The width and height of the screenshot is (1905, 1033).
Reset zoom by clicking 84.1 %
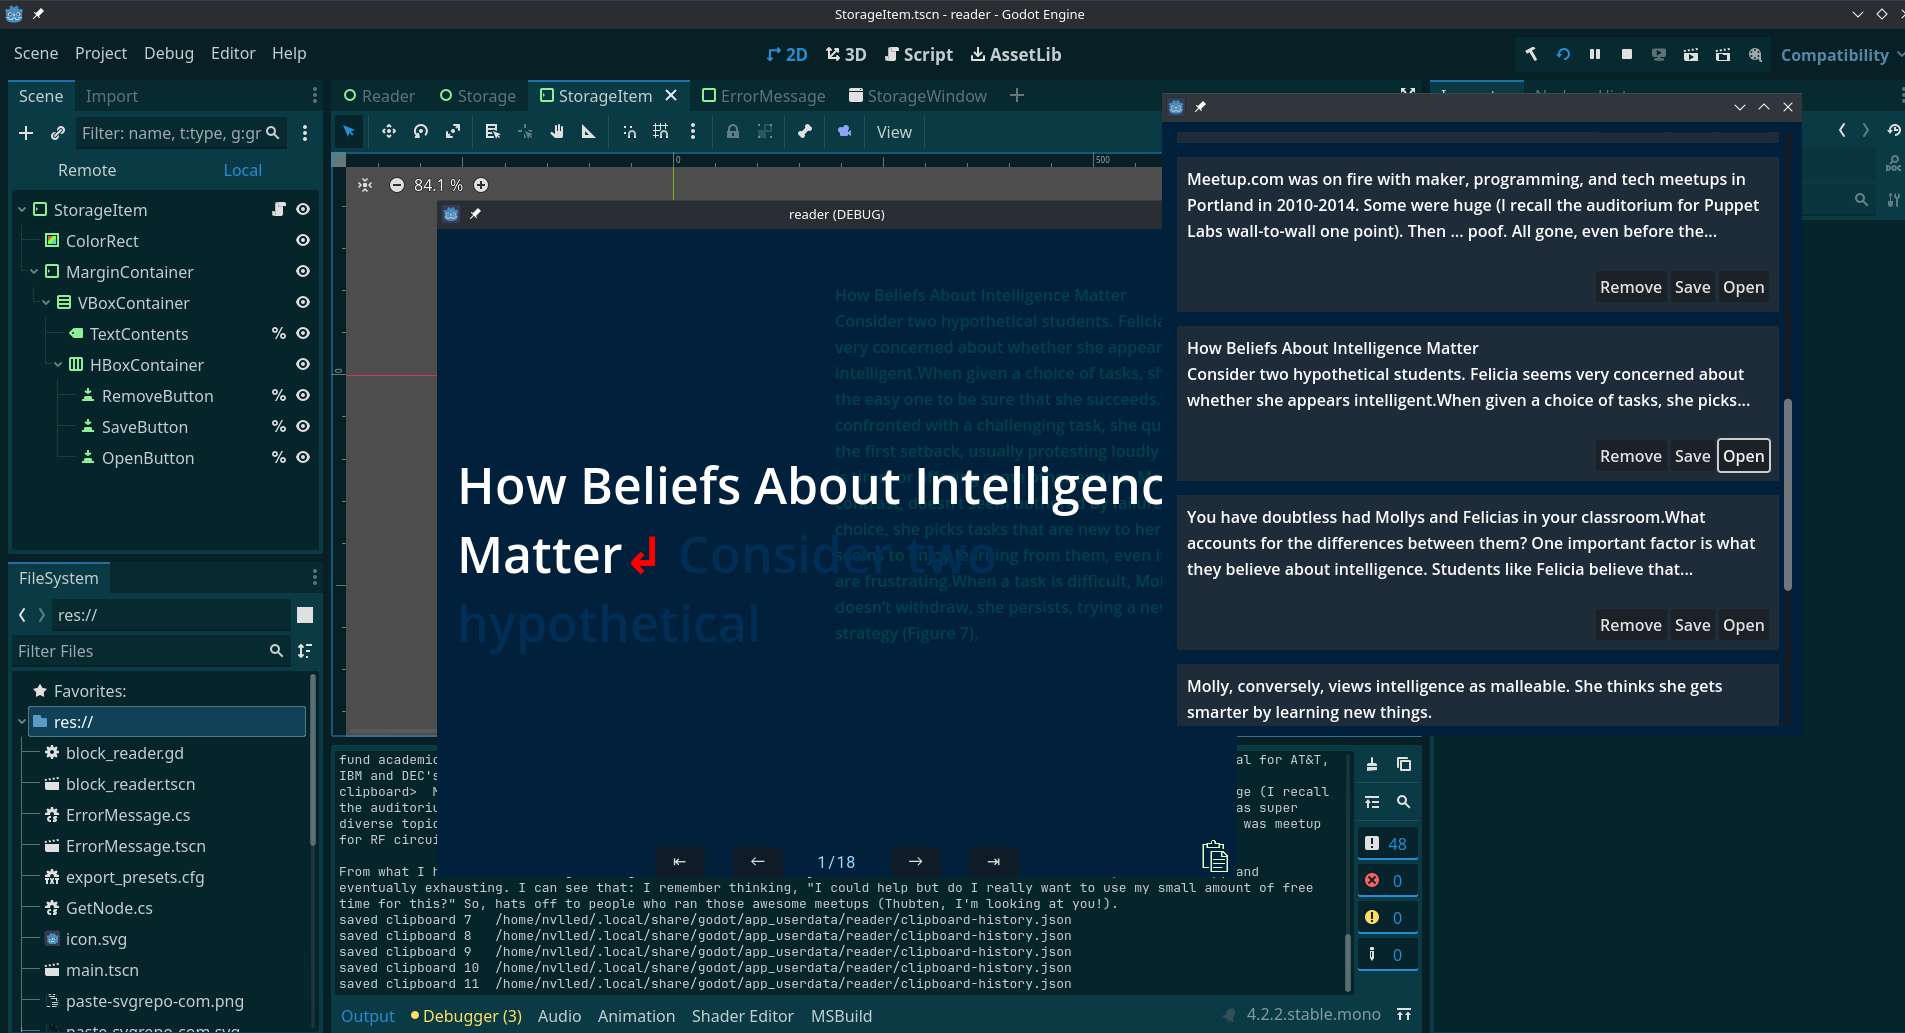click(x=438, y=185)
